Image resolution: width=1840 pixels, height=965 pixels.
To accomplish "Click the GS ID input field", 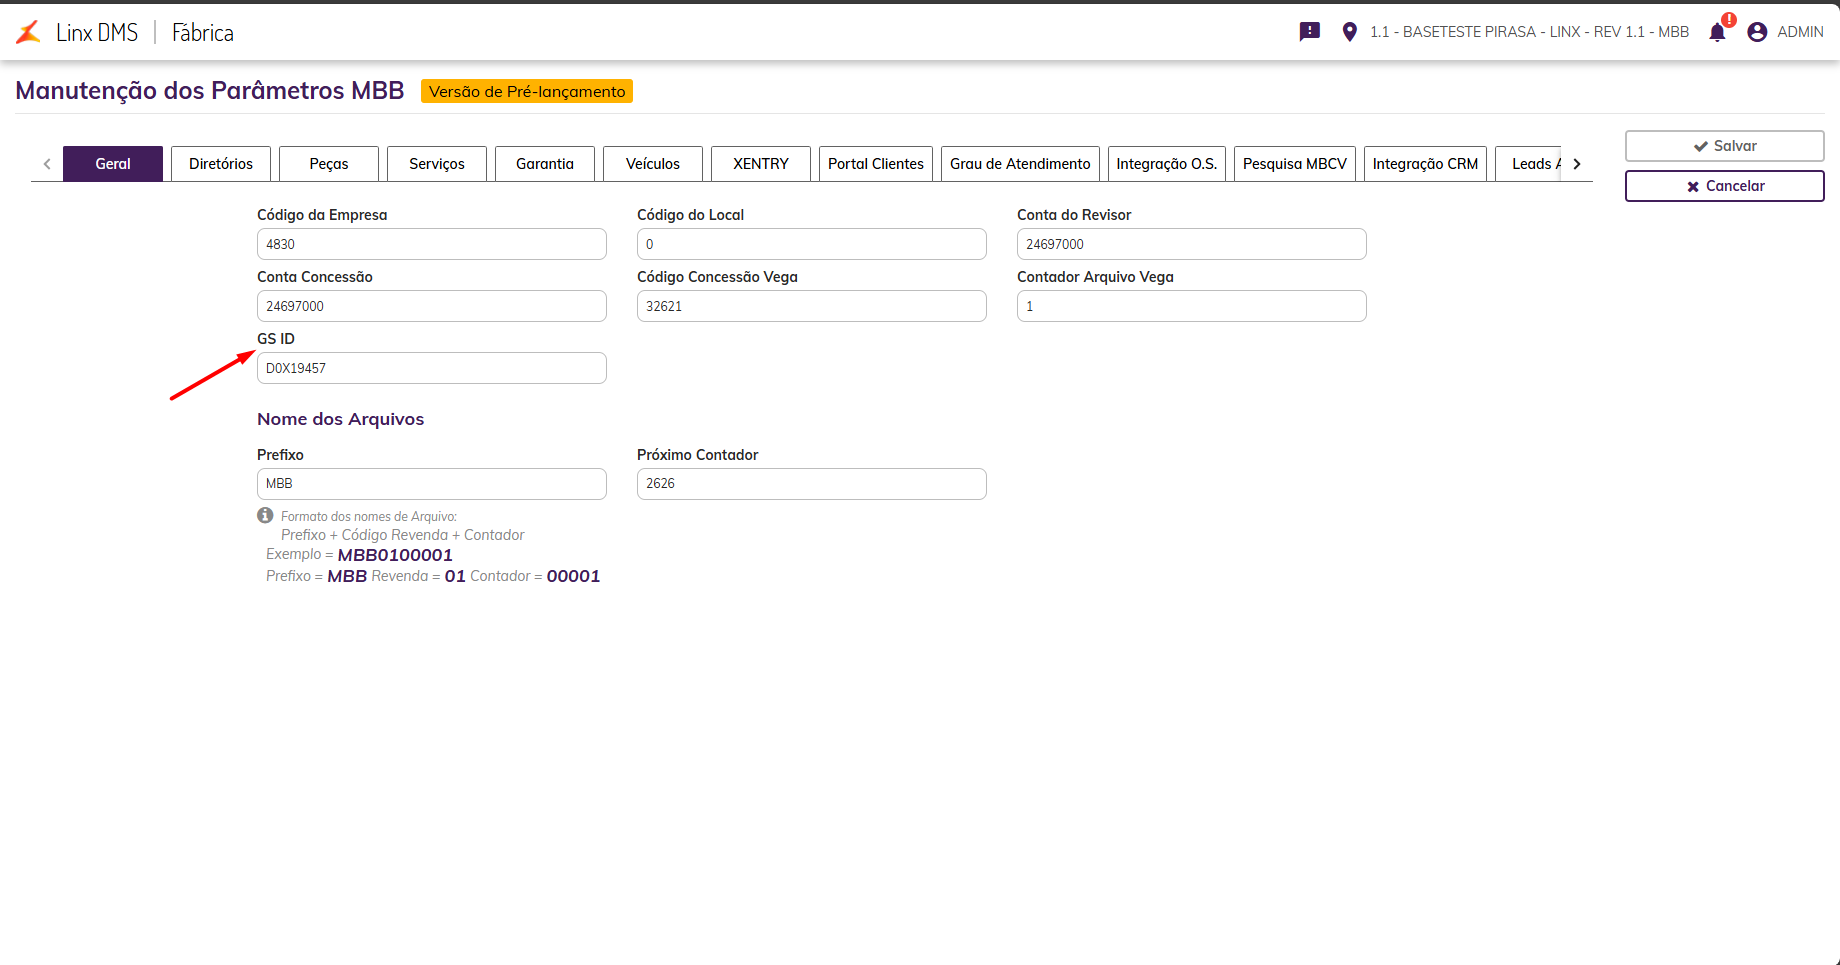I will click(432, 368).
